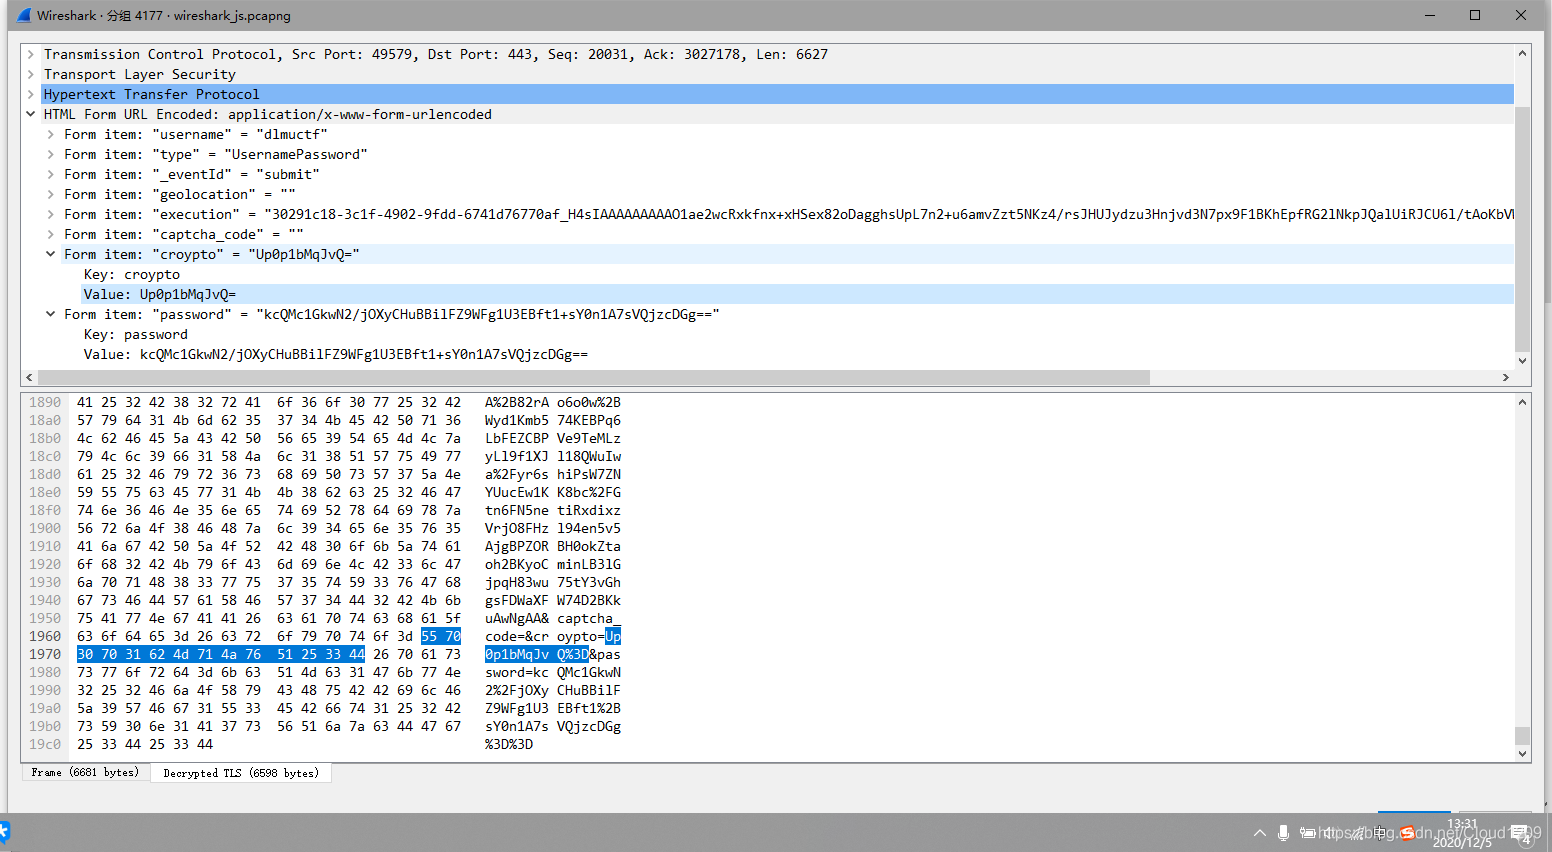
Task: Expand the Hypertext Transfer Protocol row
Action: [x=31, y=94]
